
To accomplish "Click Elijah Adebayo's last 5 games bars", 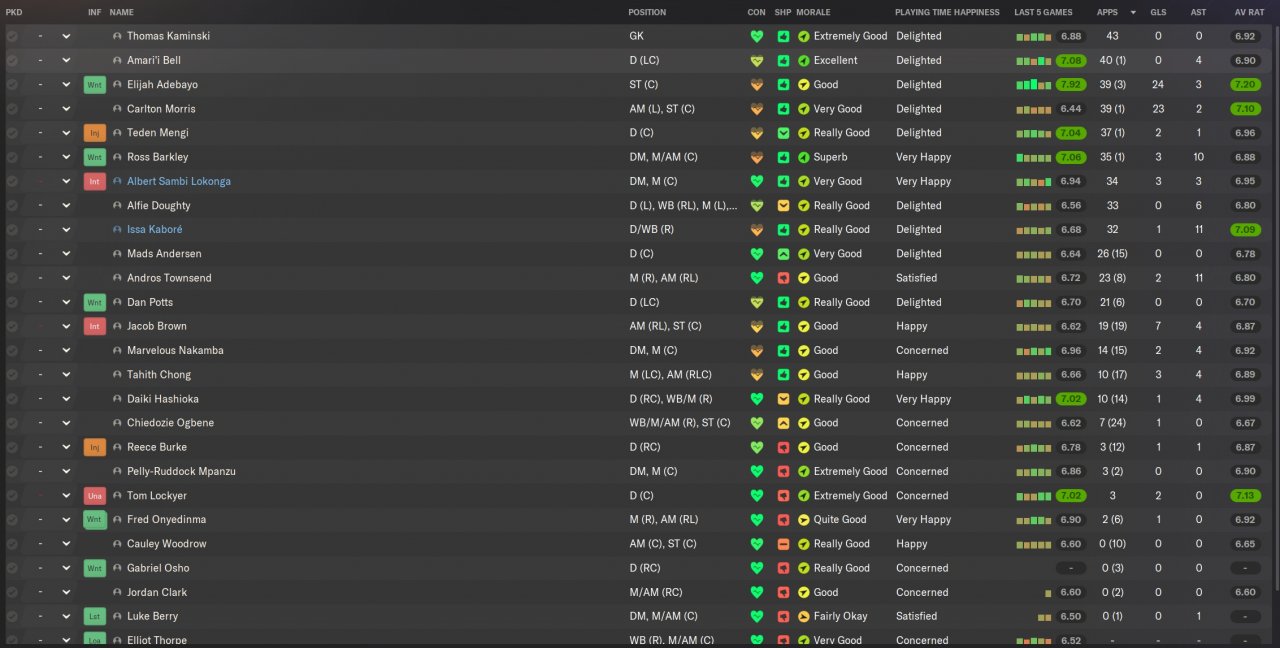I will pos(1033,85).
